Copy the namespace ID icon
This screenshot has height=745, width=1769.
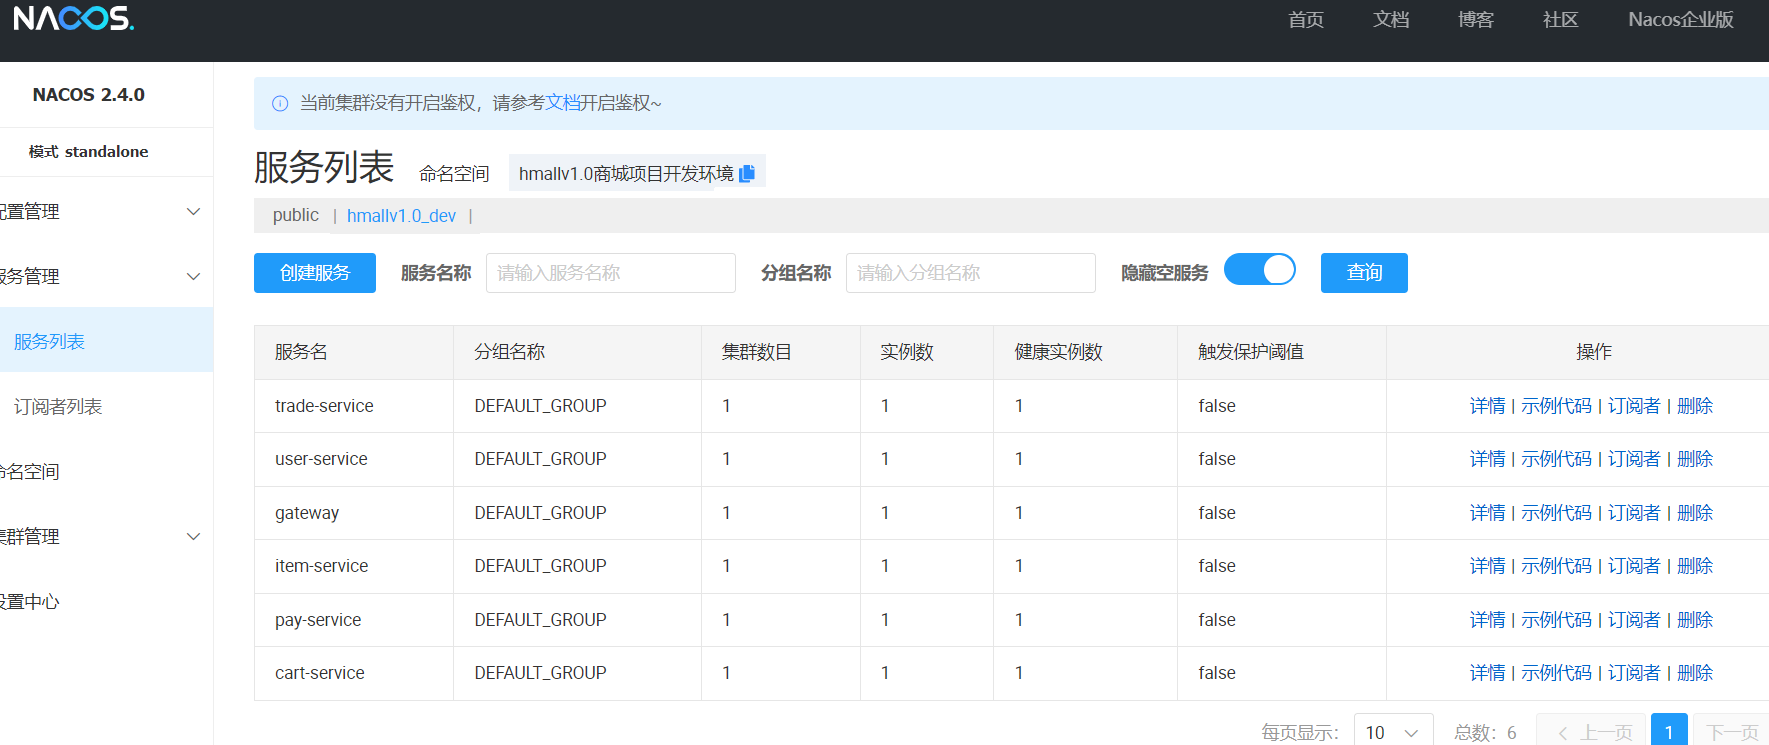pyautogui.click(x=747, y=173)
